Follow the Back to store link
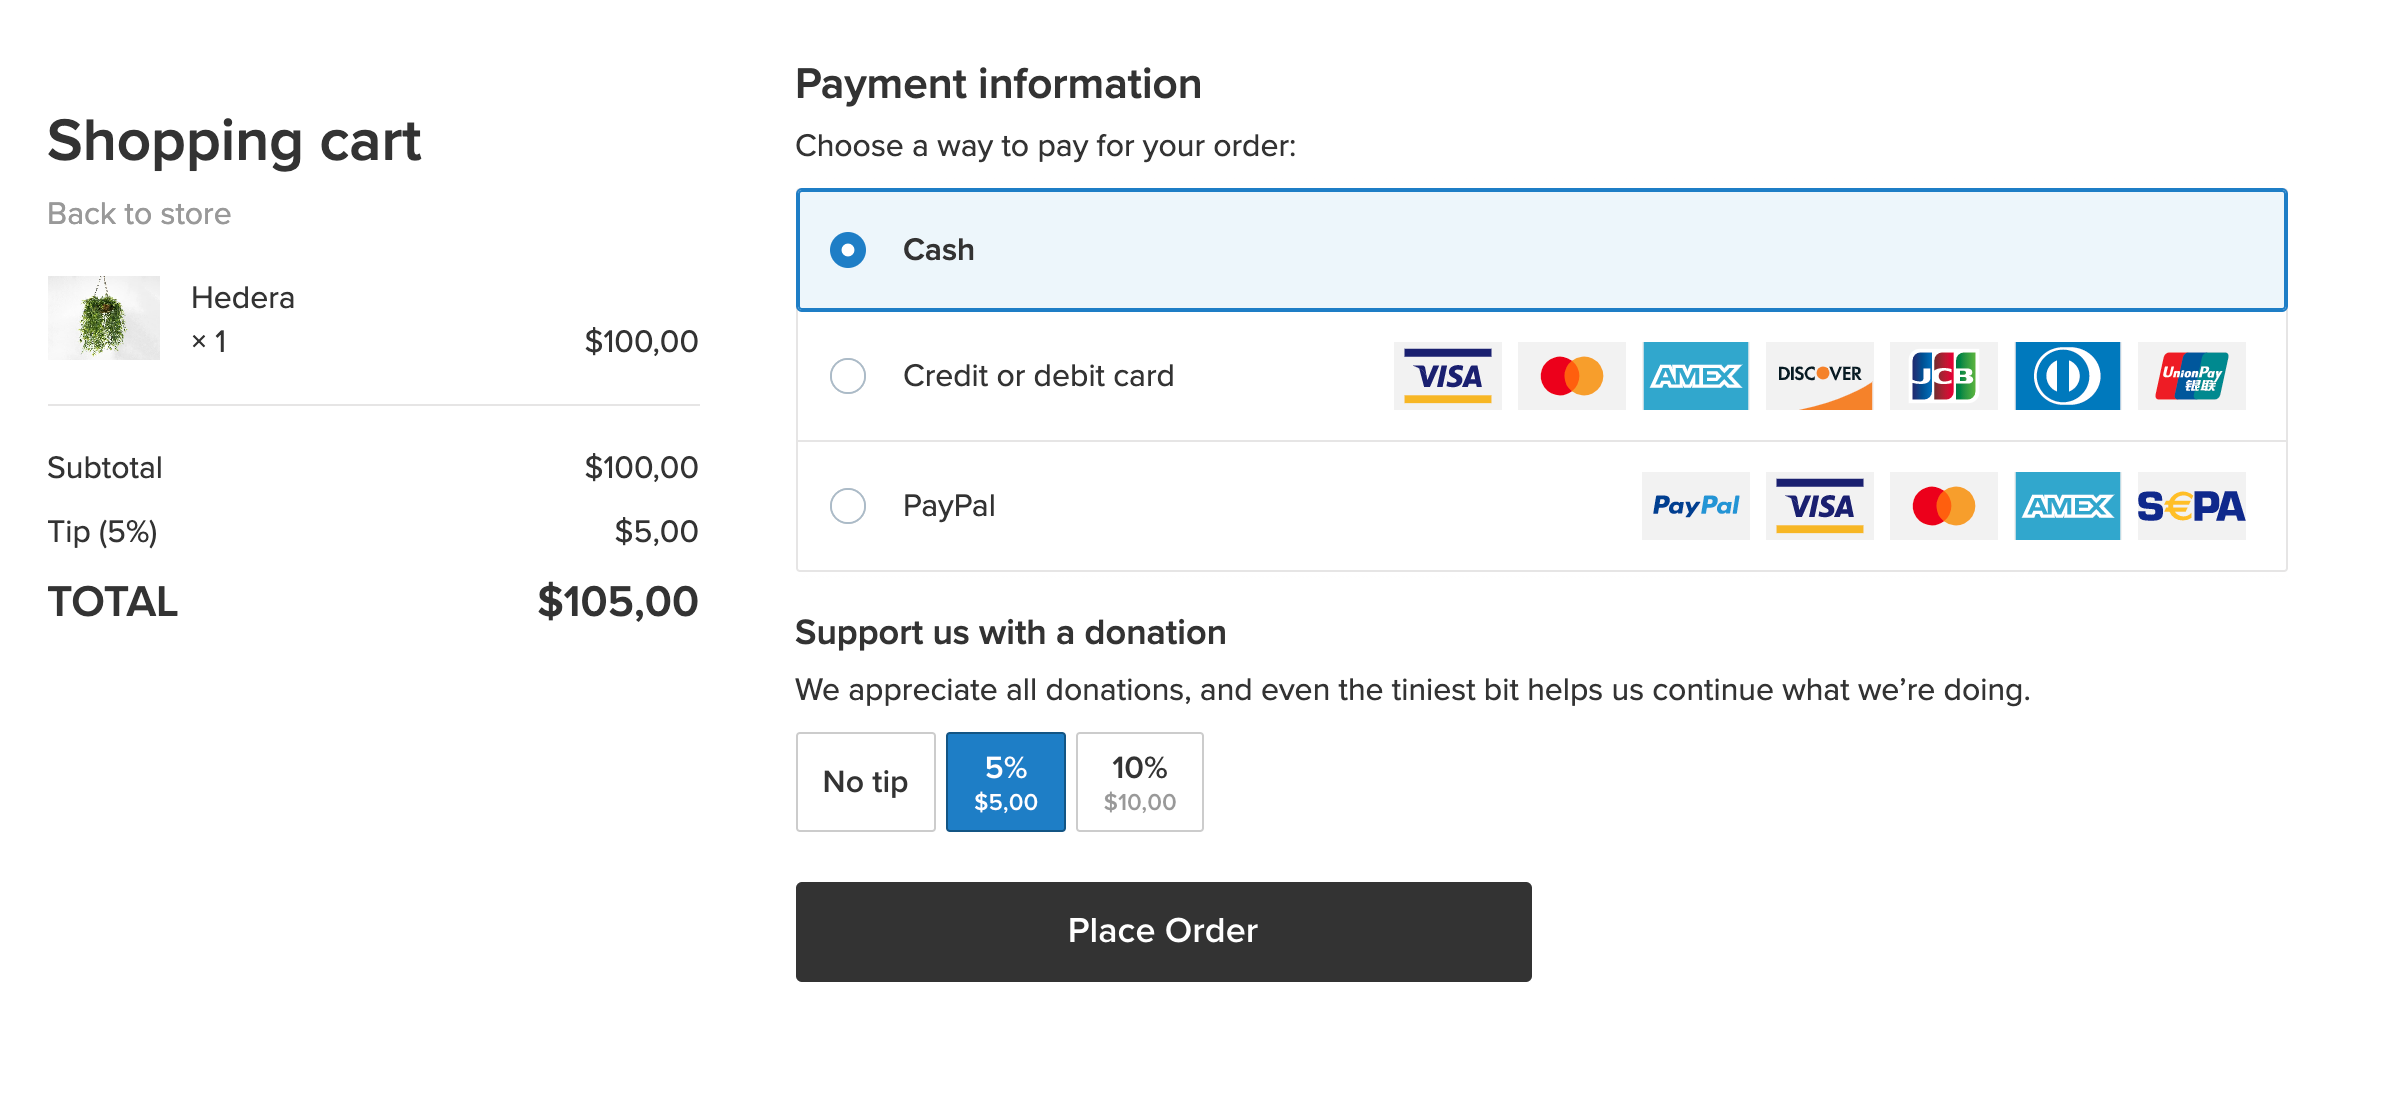This screenshot has height=1120, width=2382. pos(139,214)
